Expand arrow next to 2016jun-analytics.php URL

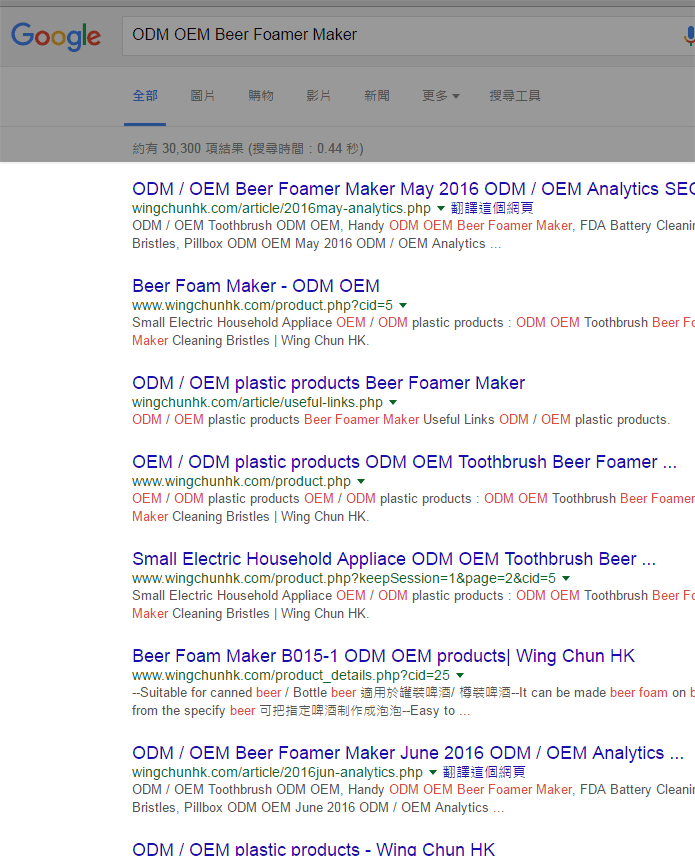tap(433, 772)
